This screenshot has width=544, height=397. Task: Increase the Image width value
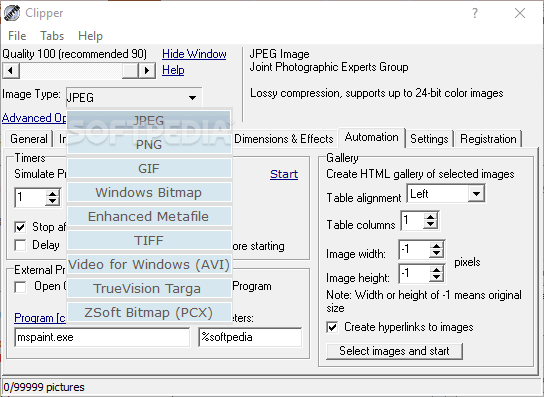pos(436,246)
